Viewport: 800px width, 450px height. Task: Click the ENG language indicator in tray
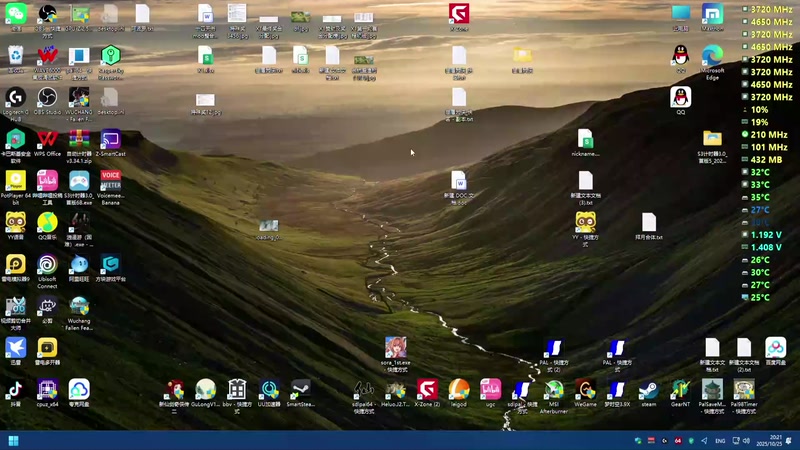tap(720, 441)
